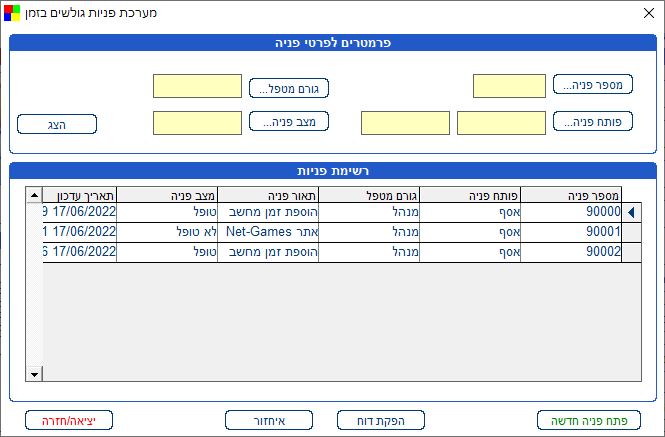Click the 'הפקת דוח' report button
Viewport: 665px width, 437px height.
tap(381, 420)
